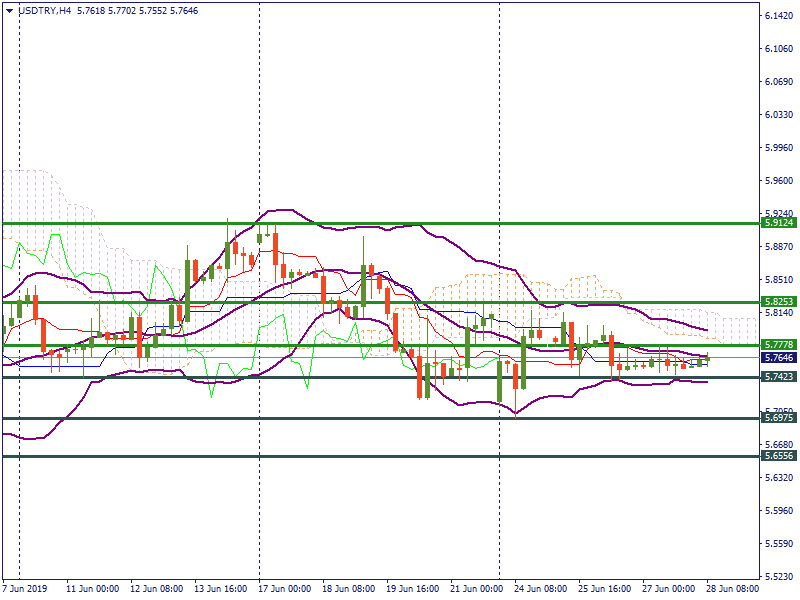Viewport: 800px width, 600px height.
Task: Open the chart dropdown arrow beside USDTRY,H4
Action: pos(10,11)
